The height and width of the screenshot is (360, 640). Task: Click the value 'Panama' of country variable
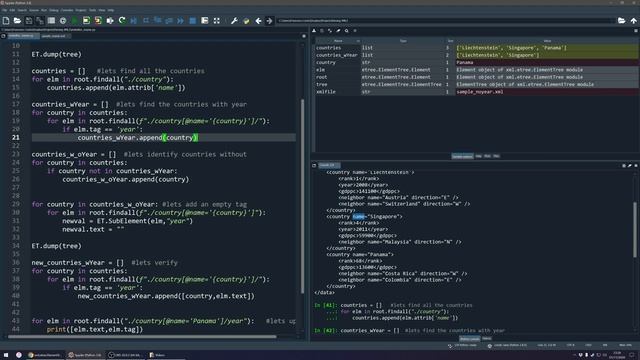465,62
